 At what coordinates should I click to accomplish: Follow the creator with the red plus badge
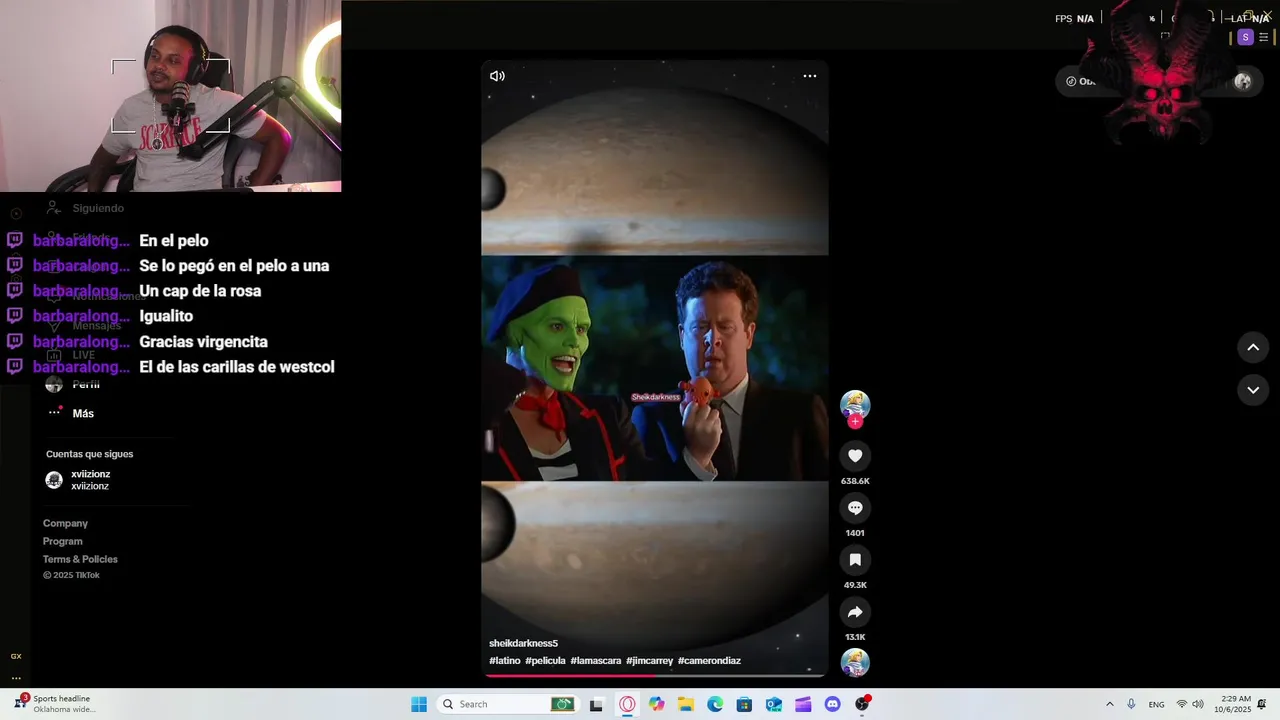click(855, 422)
